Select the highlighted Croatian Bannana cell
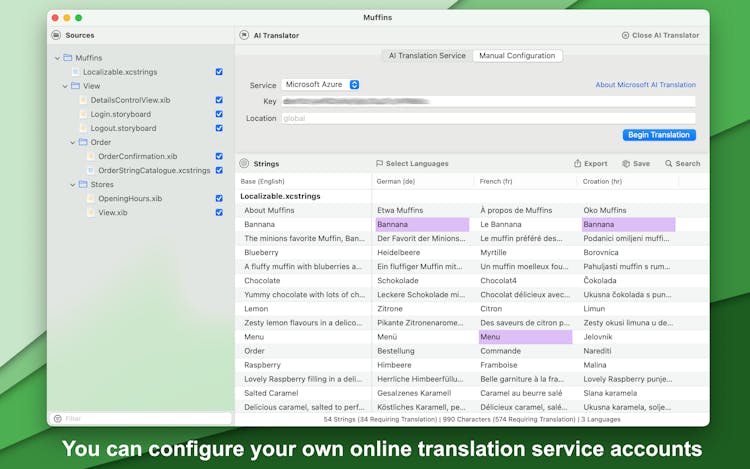750x469 pixels. tap(628, 224)
